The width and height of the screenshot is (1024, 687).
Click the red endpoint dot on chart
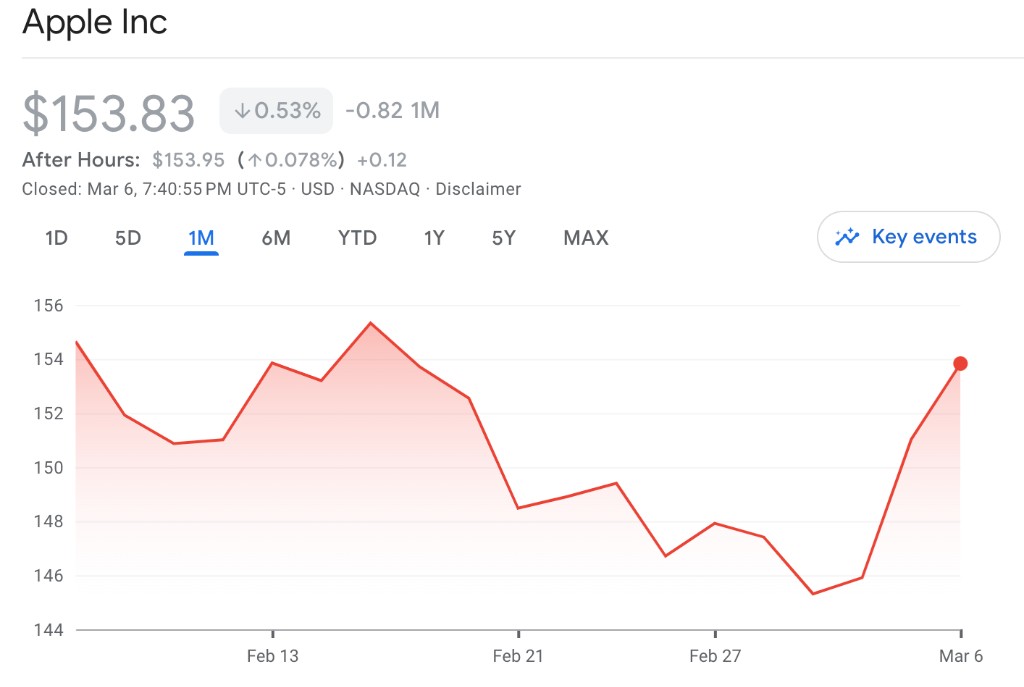[x=960, y=363]
